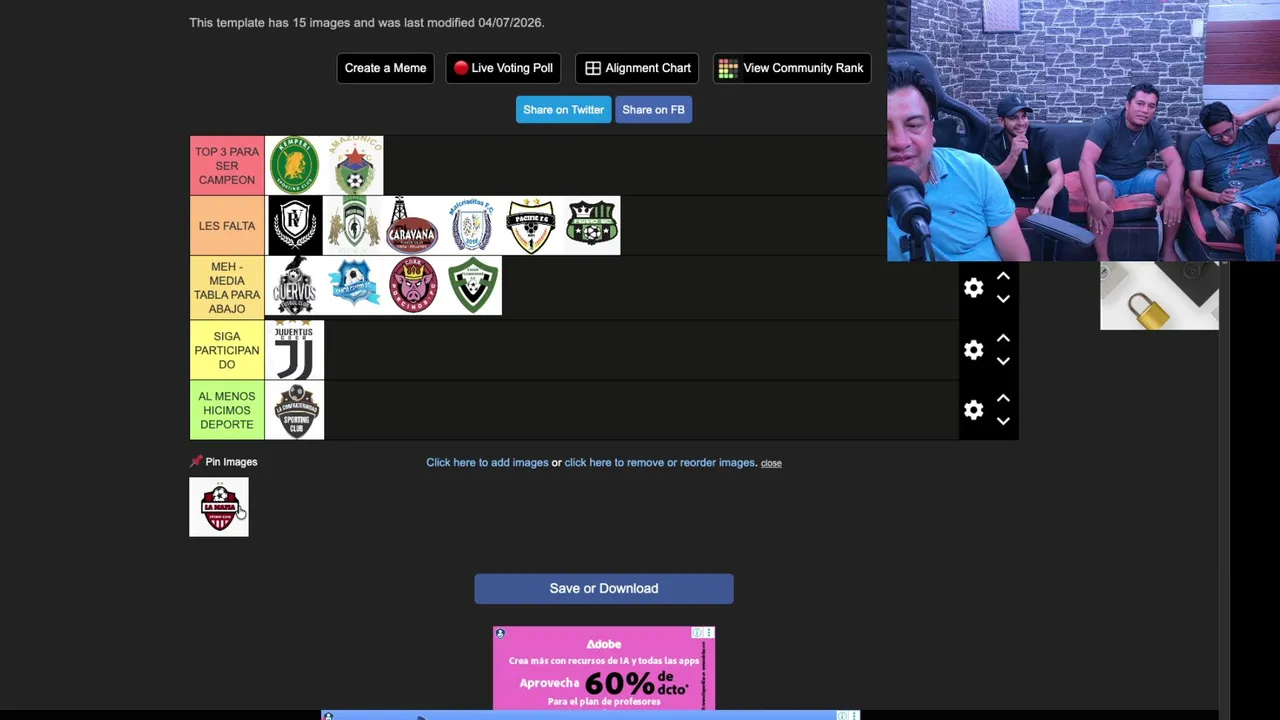Click the template last modified info text
This screenshot has width=1280, height=720.
[x=366, y=22]
